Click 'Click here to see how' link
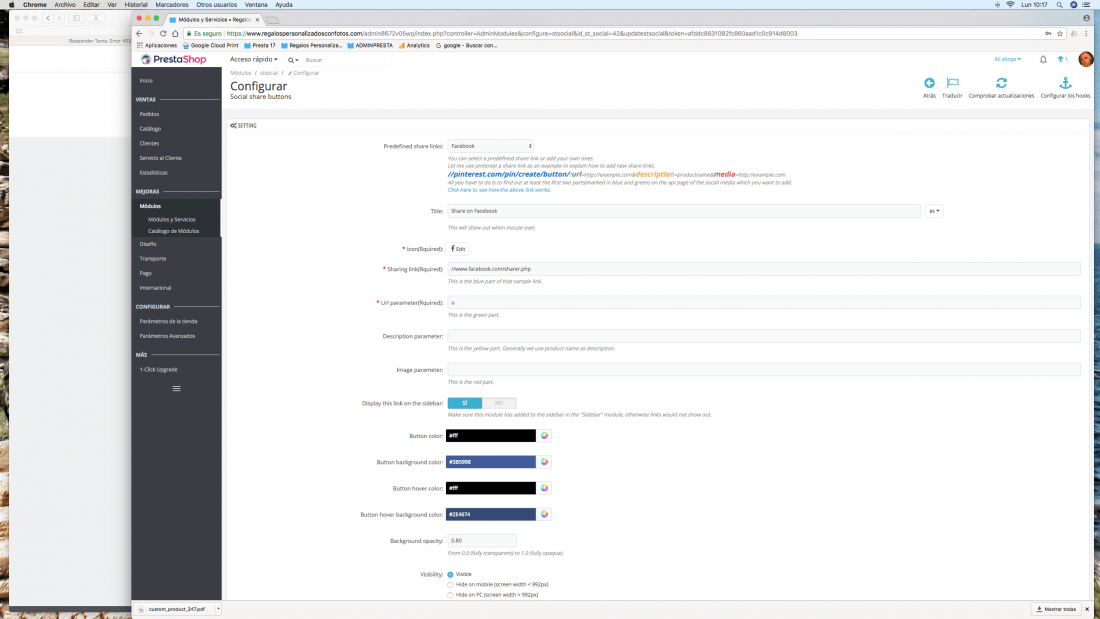Image resolution: width=1100 pixels, height=619 pixels. 499,190
